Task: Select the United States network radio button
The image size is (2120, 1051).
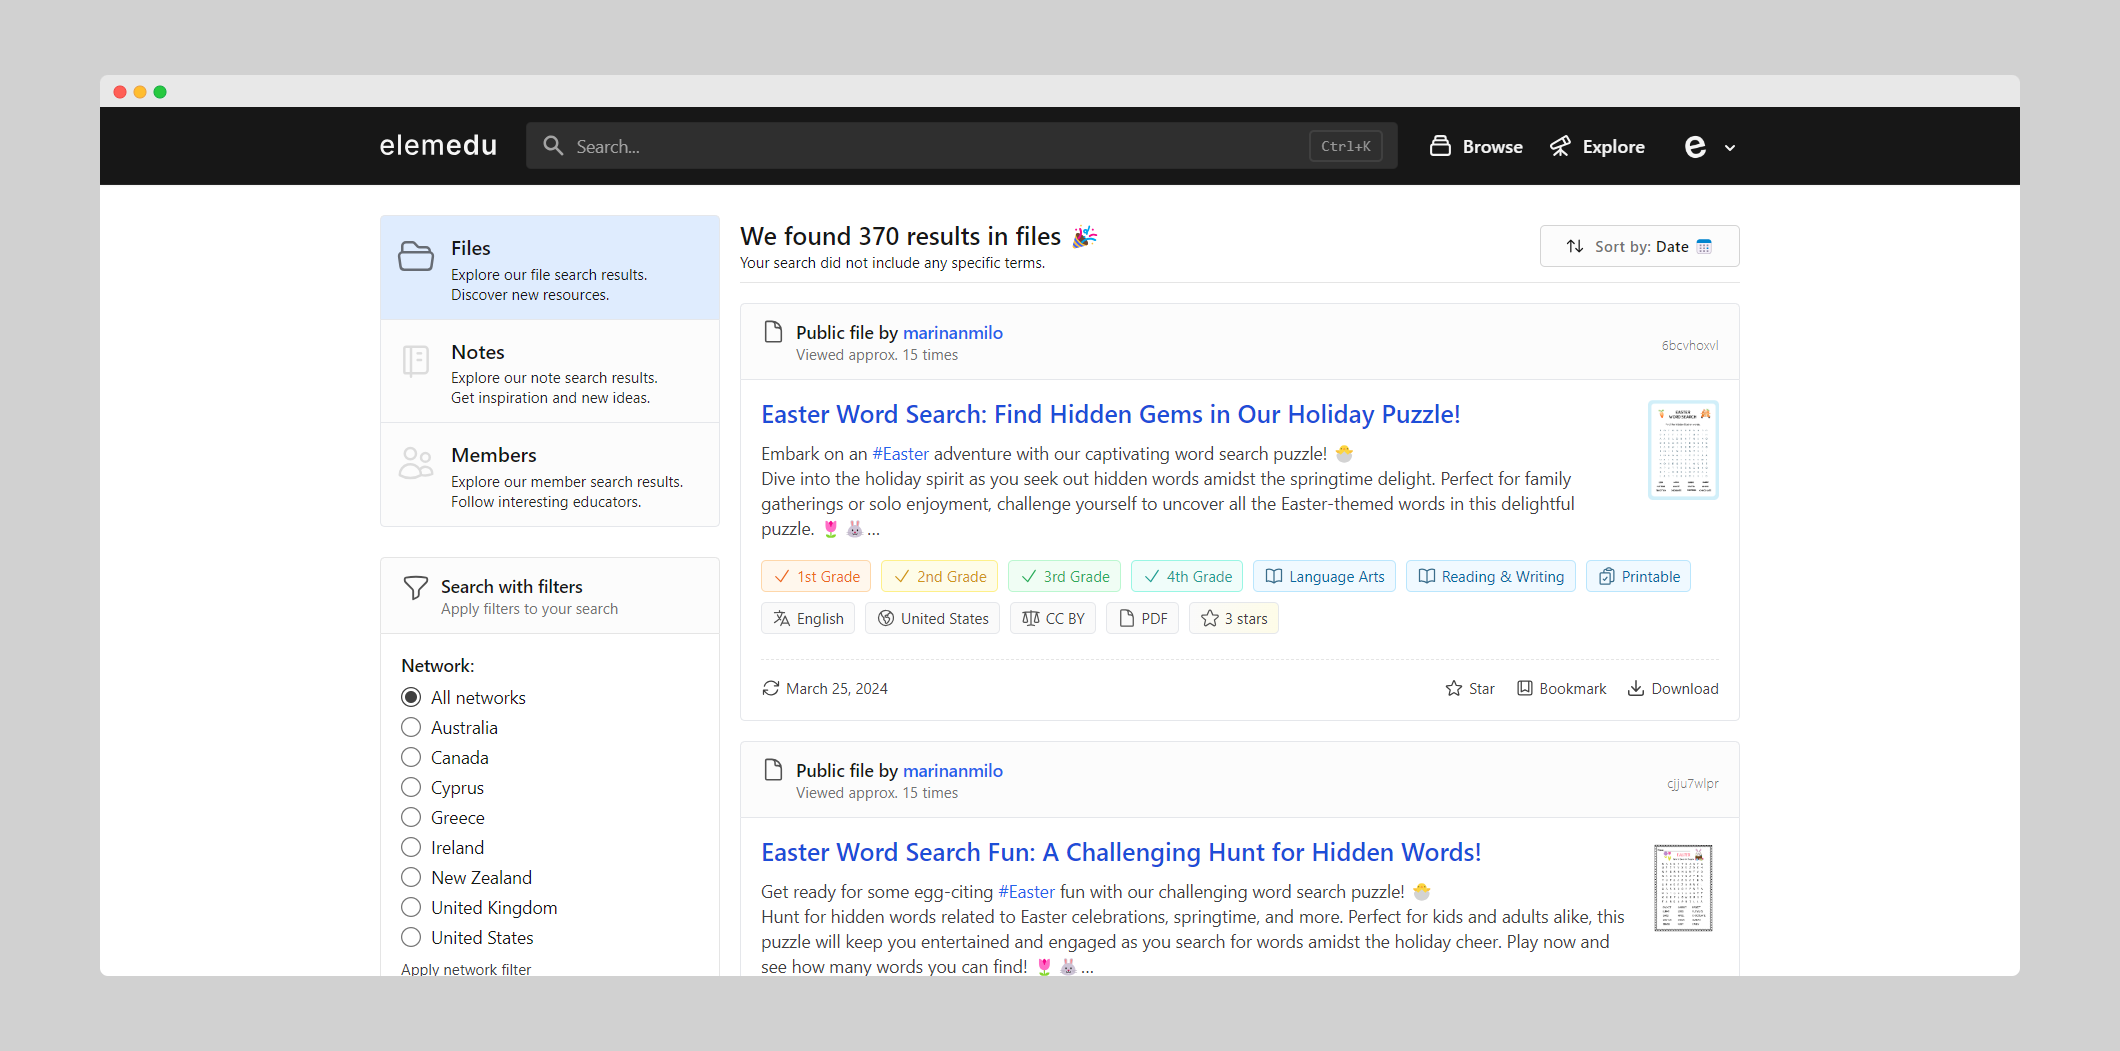Action: coord(411,937)
